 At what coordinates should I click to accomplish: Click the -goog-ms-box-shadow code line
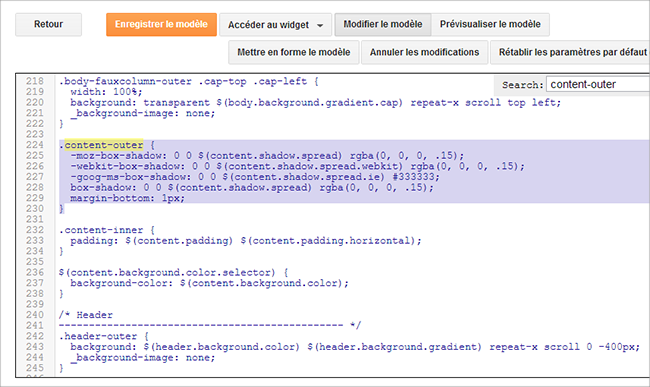pos(255,177)
